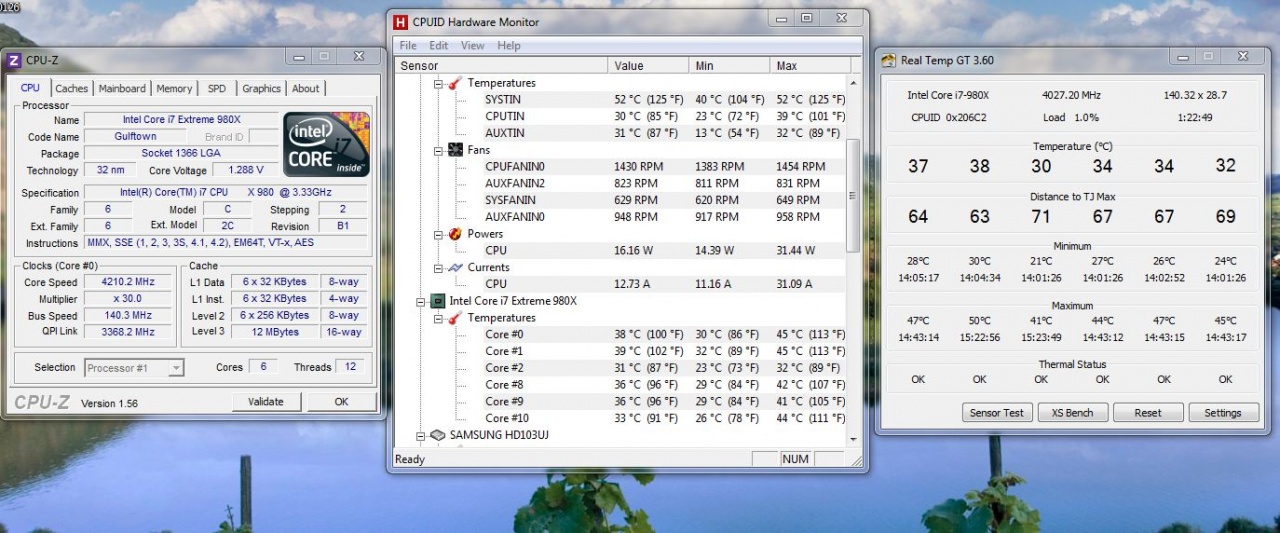Screen dimensions: 1280x533
Task: Click the NUM indicator in the status bar
Action: click(796, 460)
